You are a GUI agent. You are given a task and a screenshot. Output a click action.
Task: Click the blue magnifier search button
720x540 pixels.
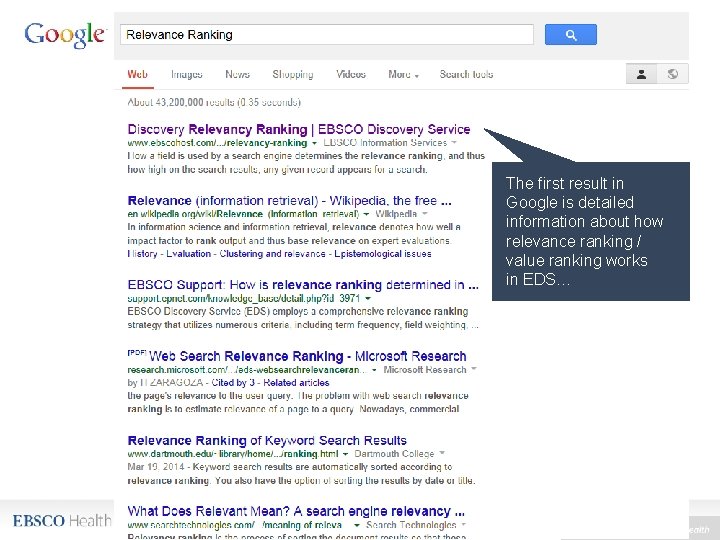point(571,34)
